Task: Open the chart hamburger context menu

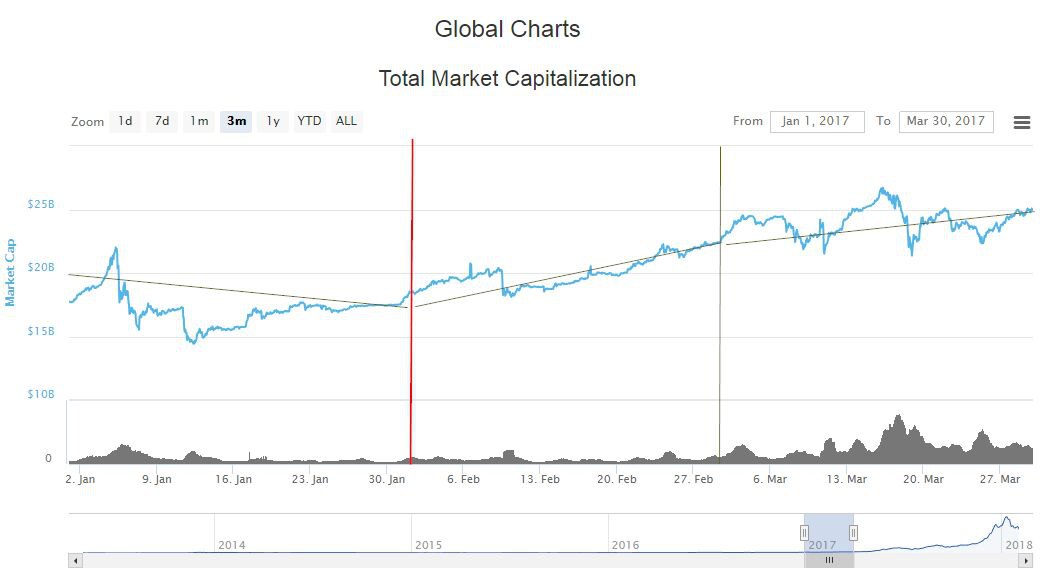Action: pyautogui.click(x=1021, y=122)
